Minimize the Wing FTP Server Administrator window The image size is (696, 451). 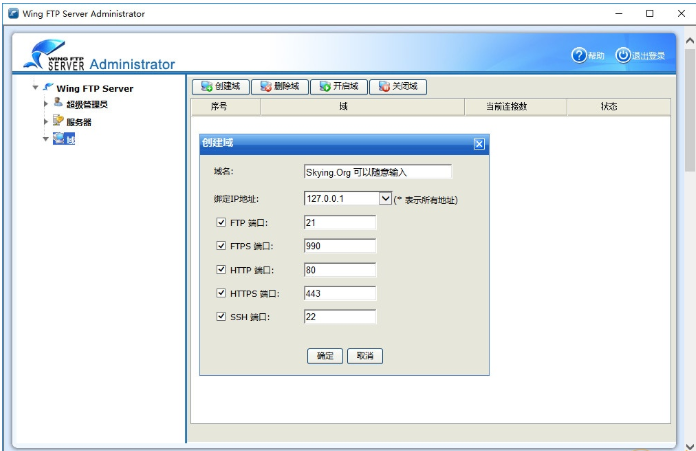pyautogui.click(x=619, y=14)
